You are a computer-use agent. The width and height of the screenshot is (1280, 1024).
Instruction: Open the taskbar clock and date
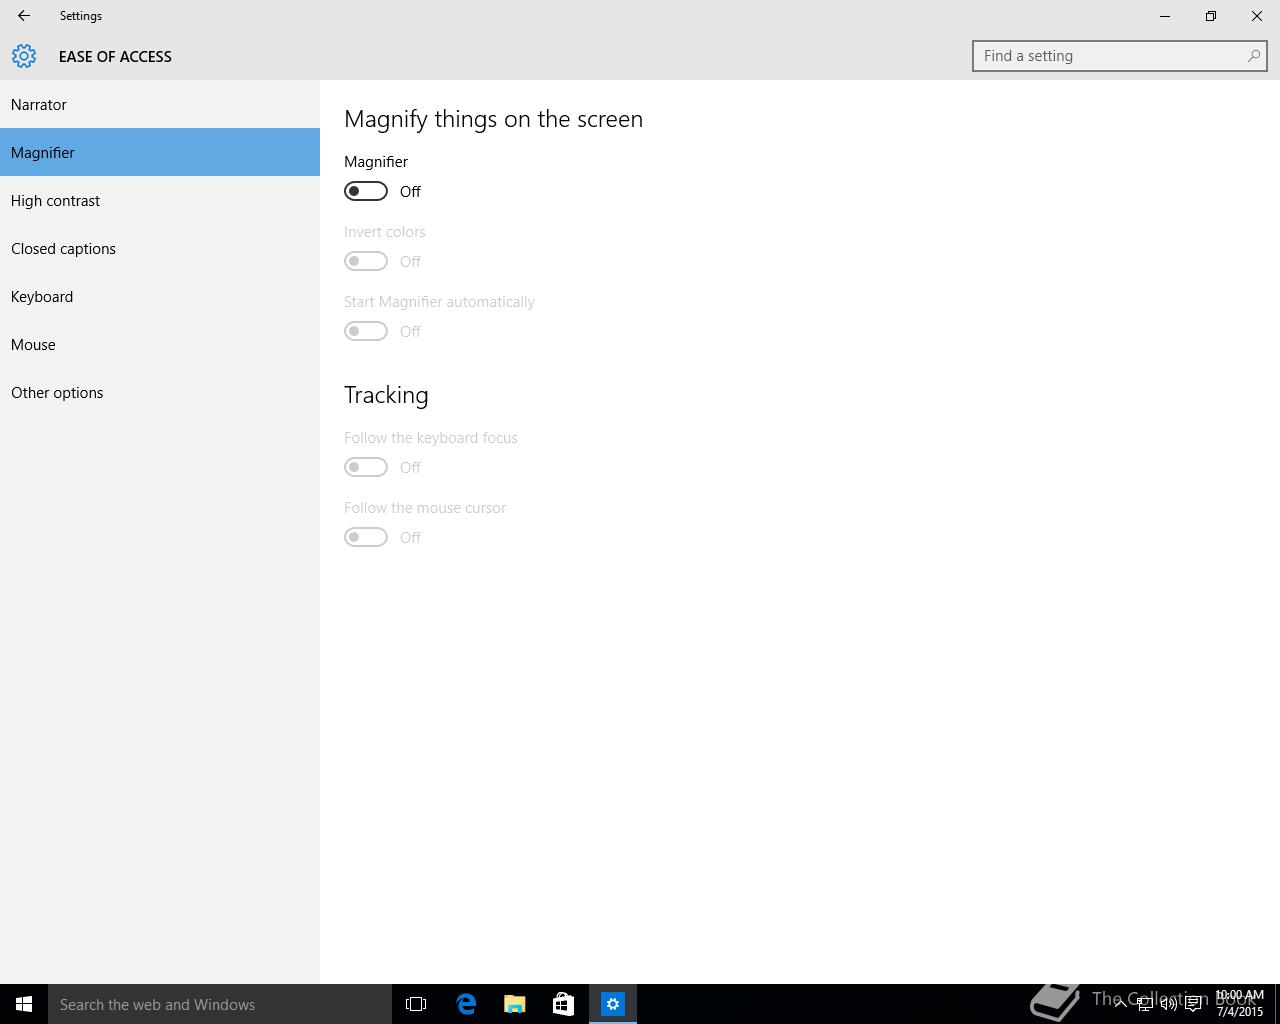pyautogui.click(x=1239, y=1004)
